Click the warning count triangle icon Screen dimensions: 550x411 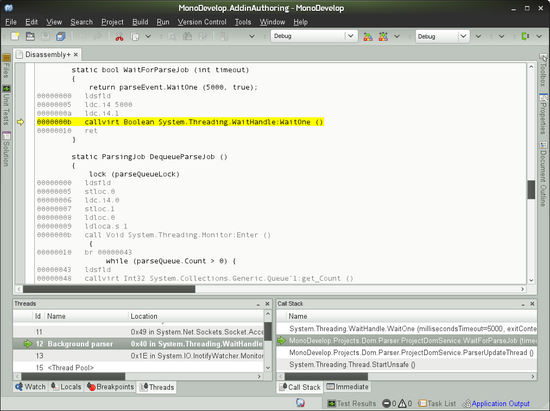tap(402, 403)
